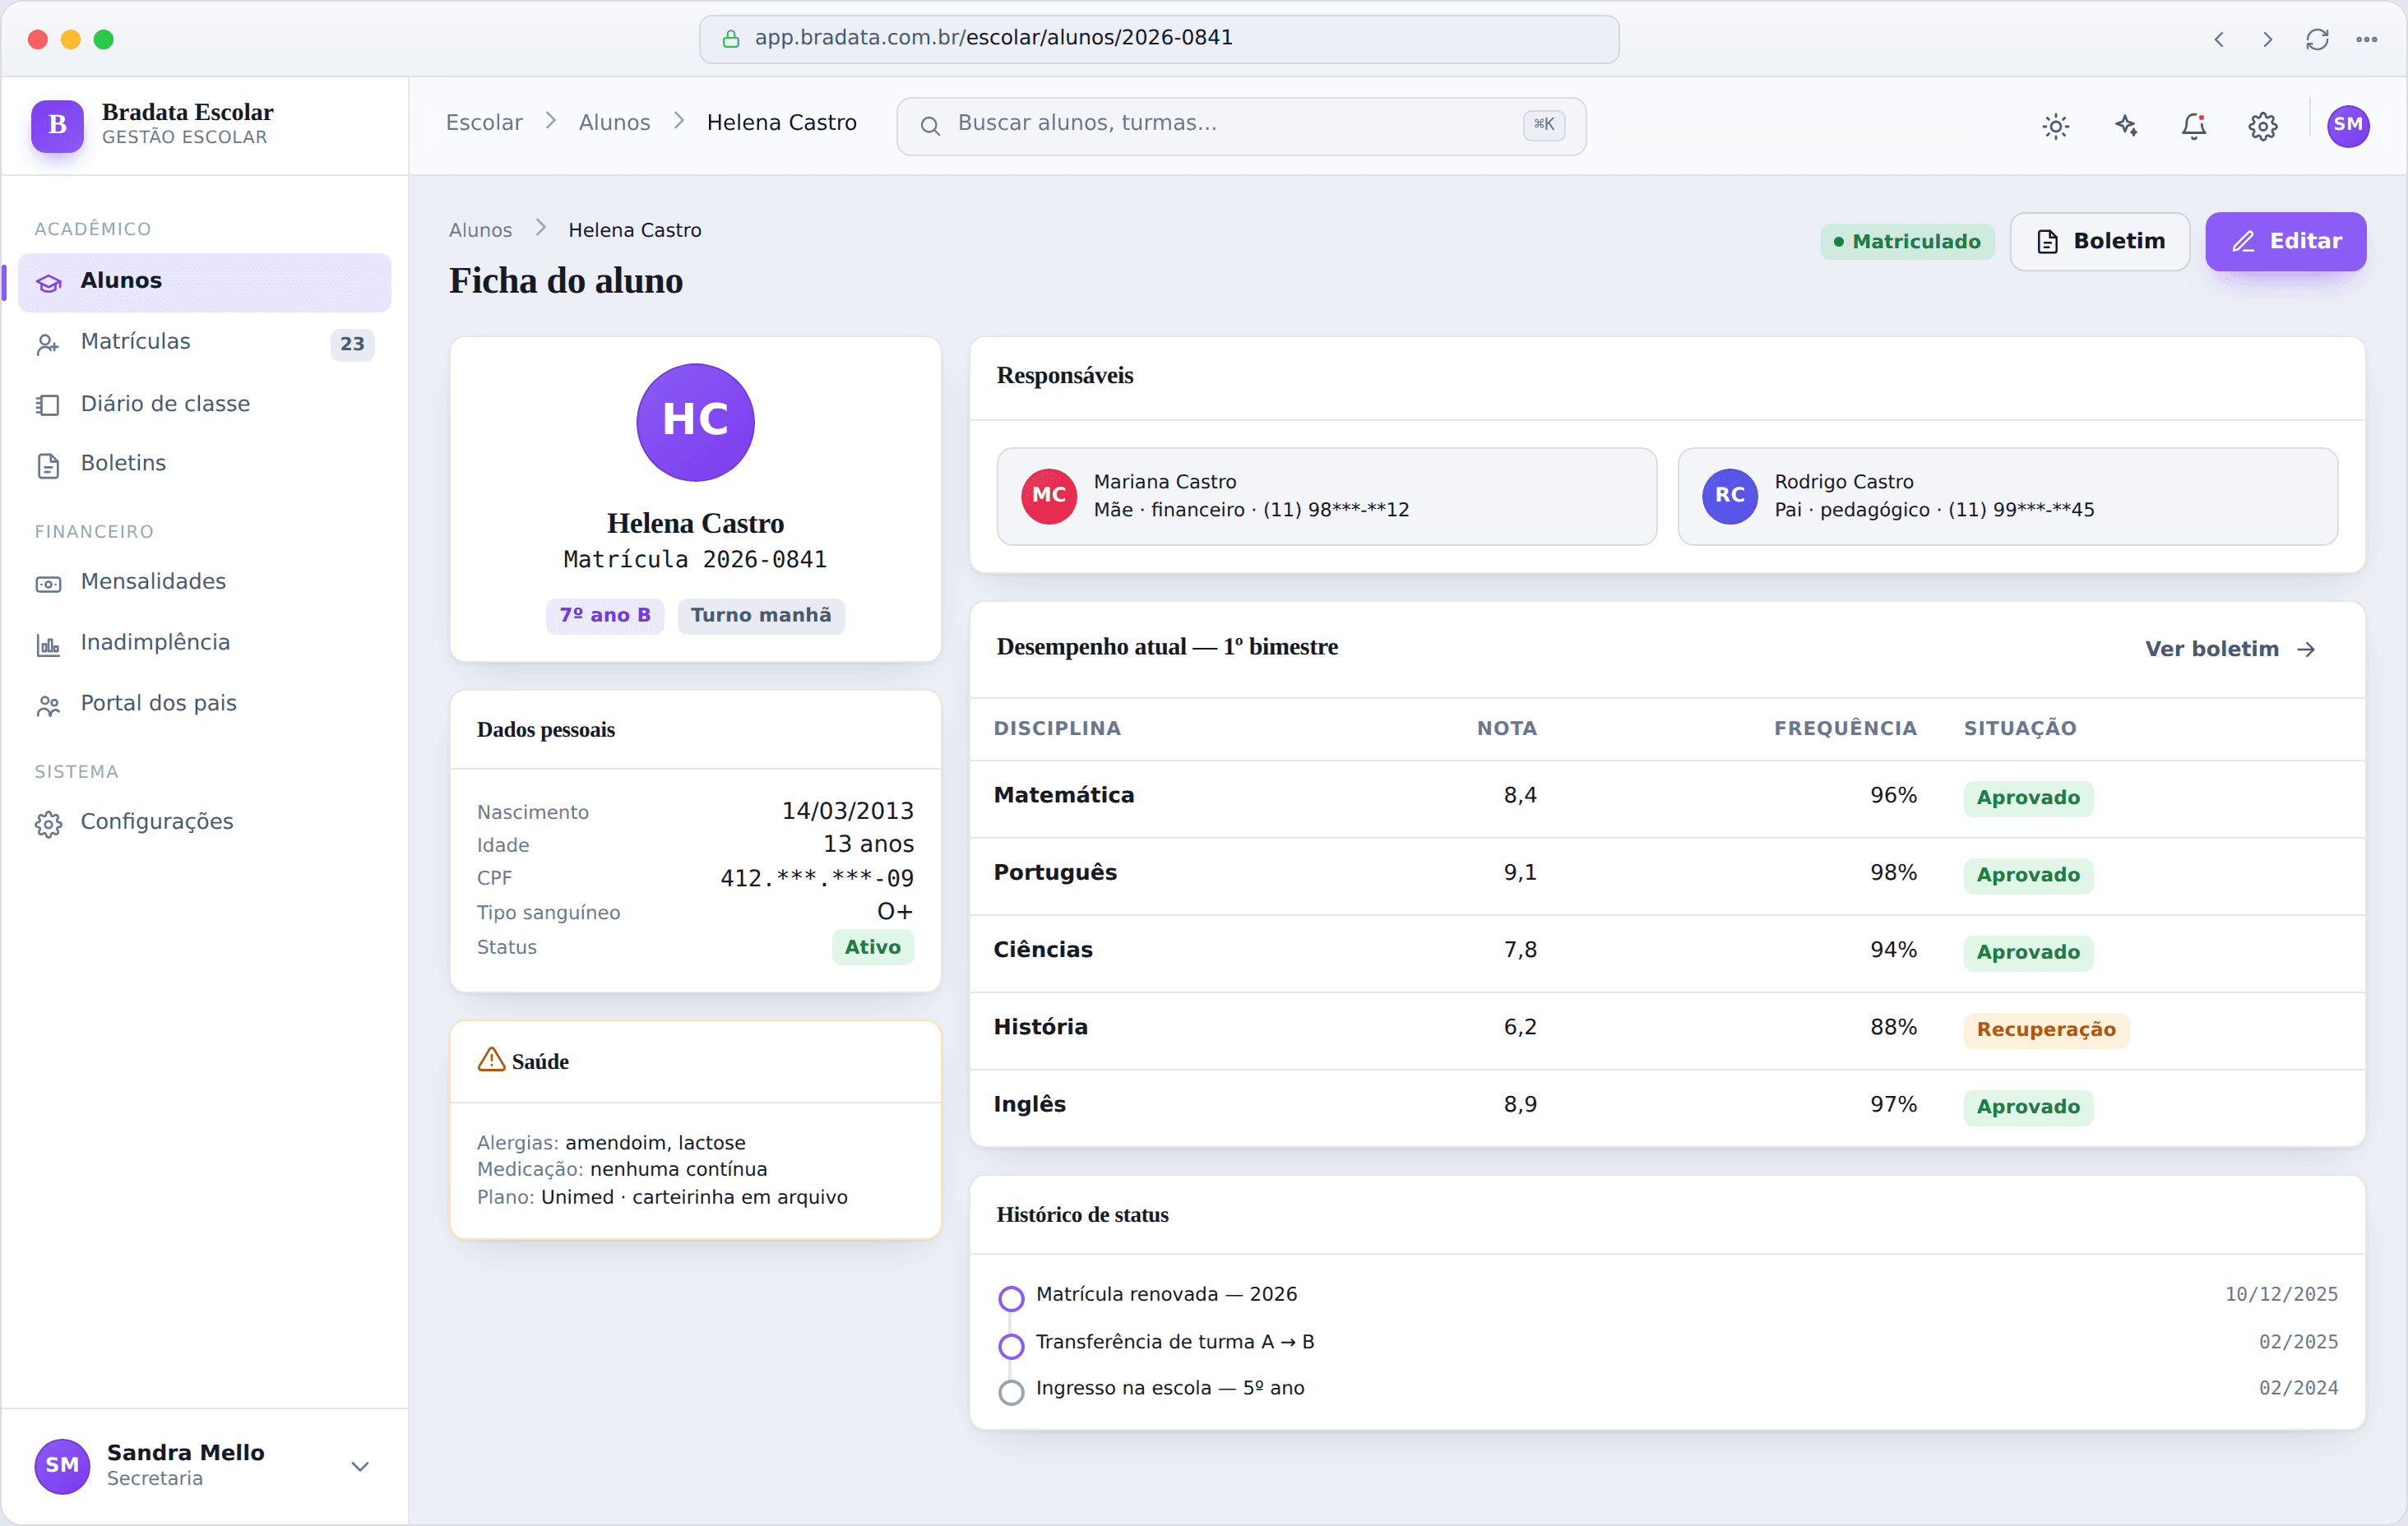Click the 7º ano B tag
This screenshot has height=1526, width=2408.
605,615
